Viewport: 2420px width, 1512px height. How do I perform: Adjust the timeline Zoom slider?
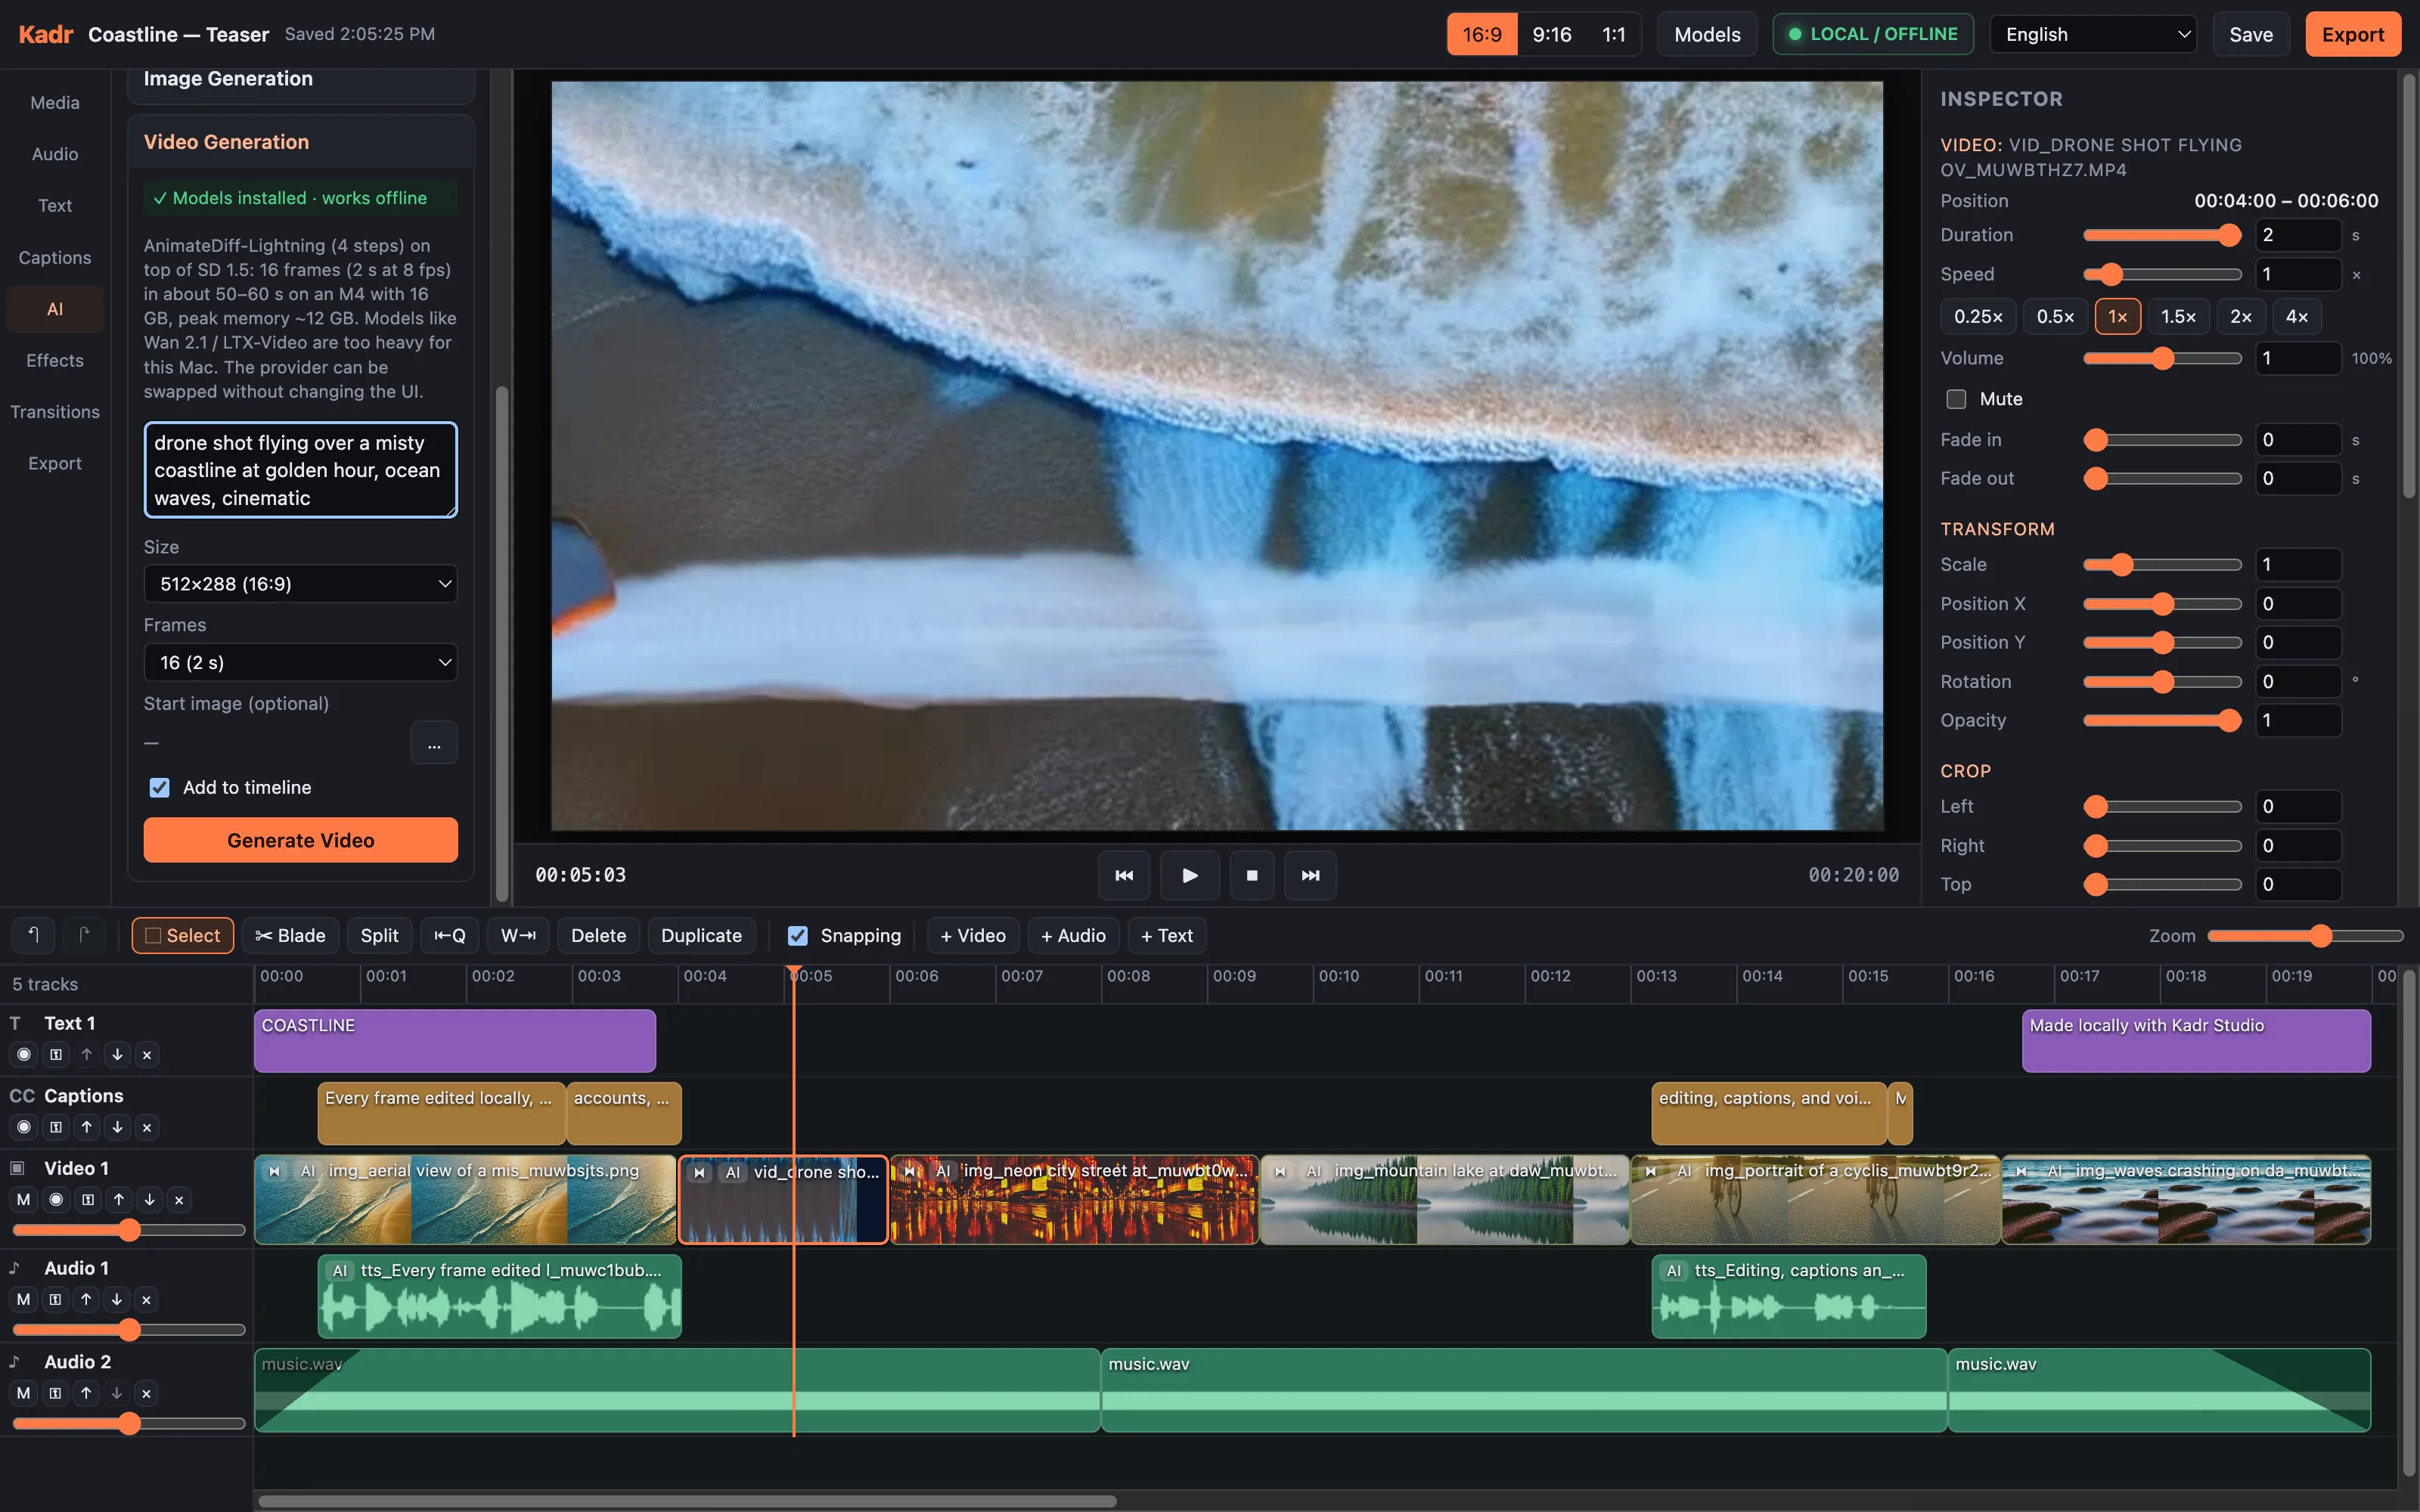point(2305,935)
